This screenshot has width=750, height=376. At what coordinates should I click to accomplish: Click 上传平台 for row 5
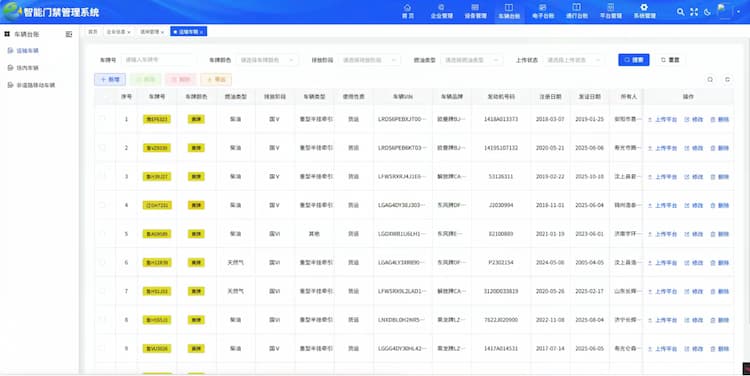click(662, 234)
